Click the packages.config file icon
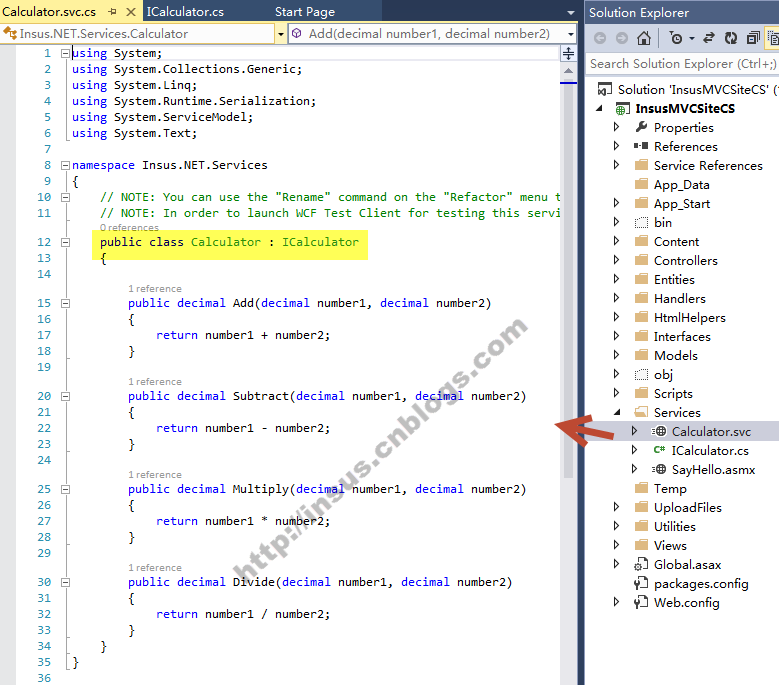The height and width of the screenshot is (685, 779). click(x=641, y=583)
